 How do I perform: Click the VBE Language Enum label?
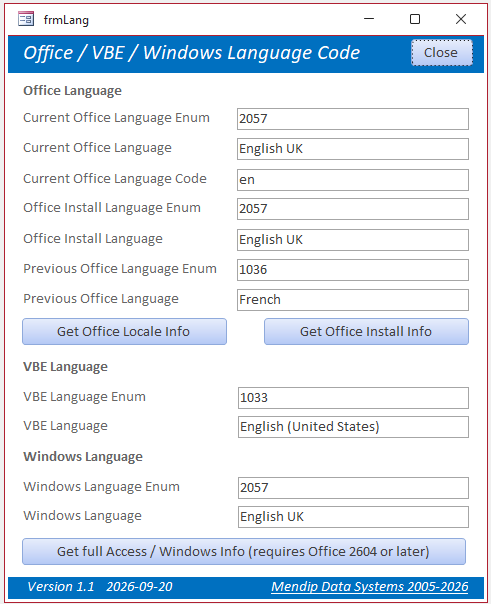pyautogui.click(x=84, y=397)
